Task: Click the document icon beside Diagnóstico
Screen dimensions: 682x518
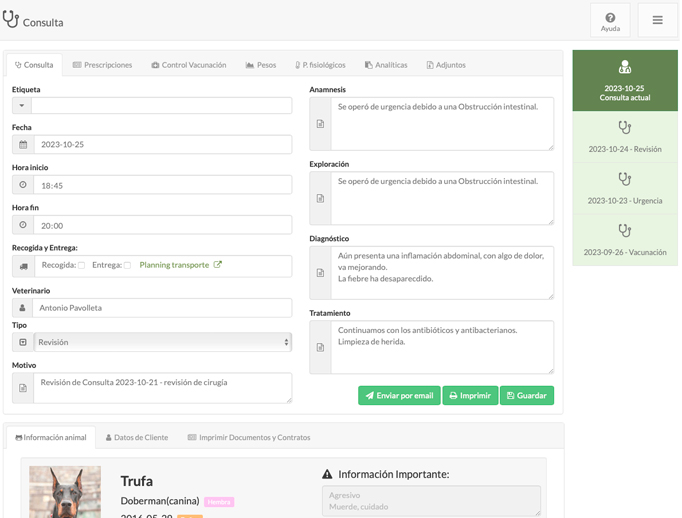Action: pos(320,273)
